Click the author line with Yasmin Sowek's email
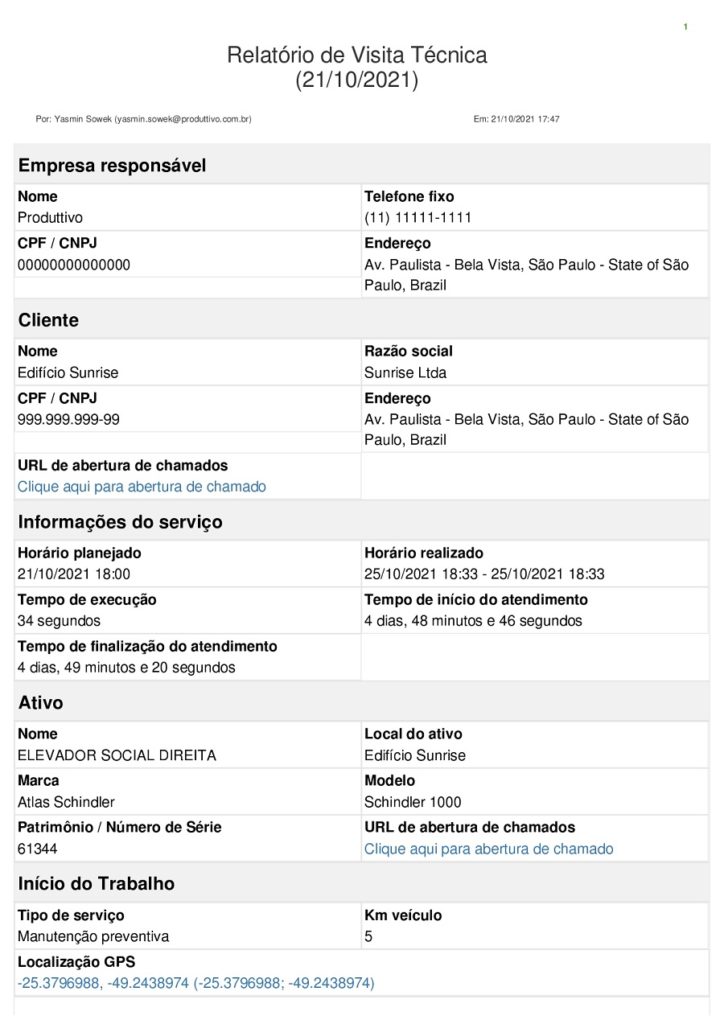Screen dimensions: 724x1024 [143, 119]
